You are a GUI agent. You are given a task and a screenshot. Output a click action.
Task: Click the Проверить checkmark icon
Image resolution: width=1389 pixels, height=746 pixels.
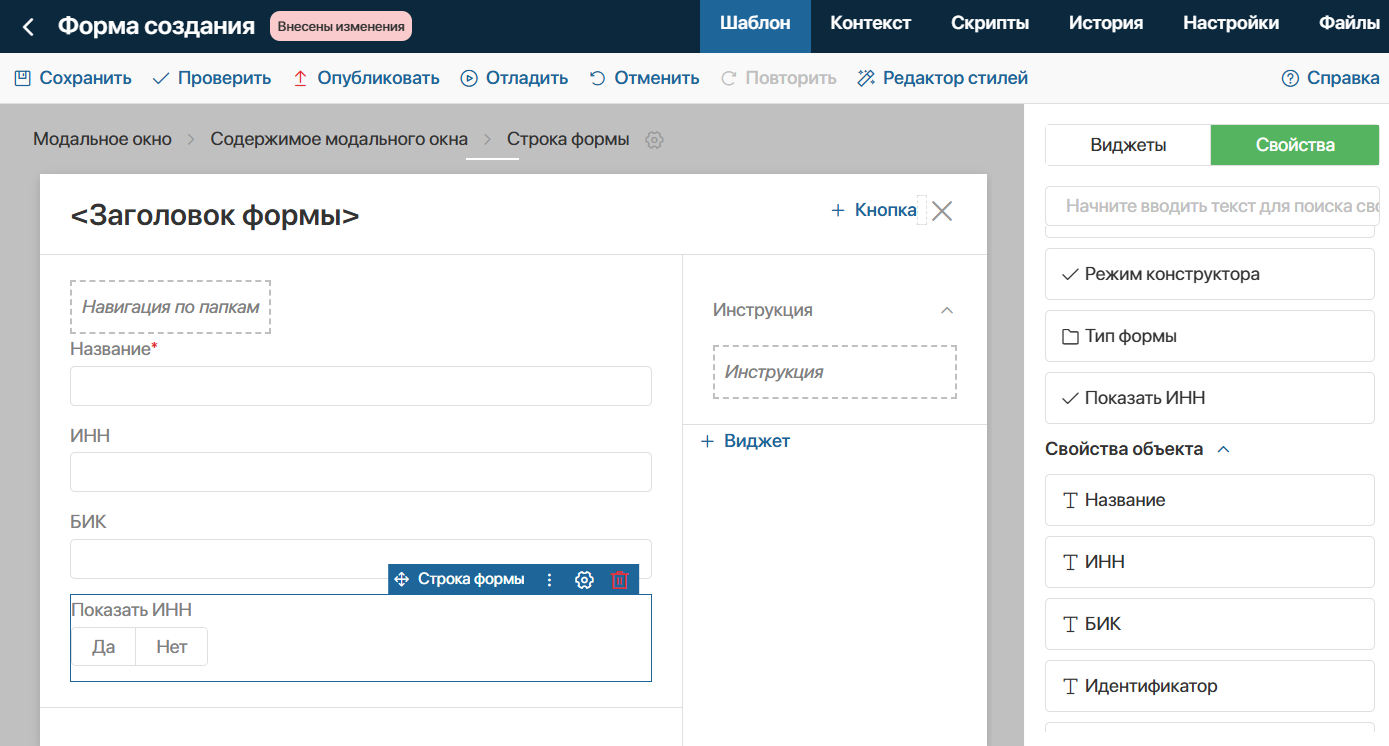click(161, 78)
